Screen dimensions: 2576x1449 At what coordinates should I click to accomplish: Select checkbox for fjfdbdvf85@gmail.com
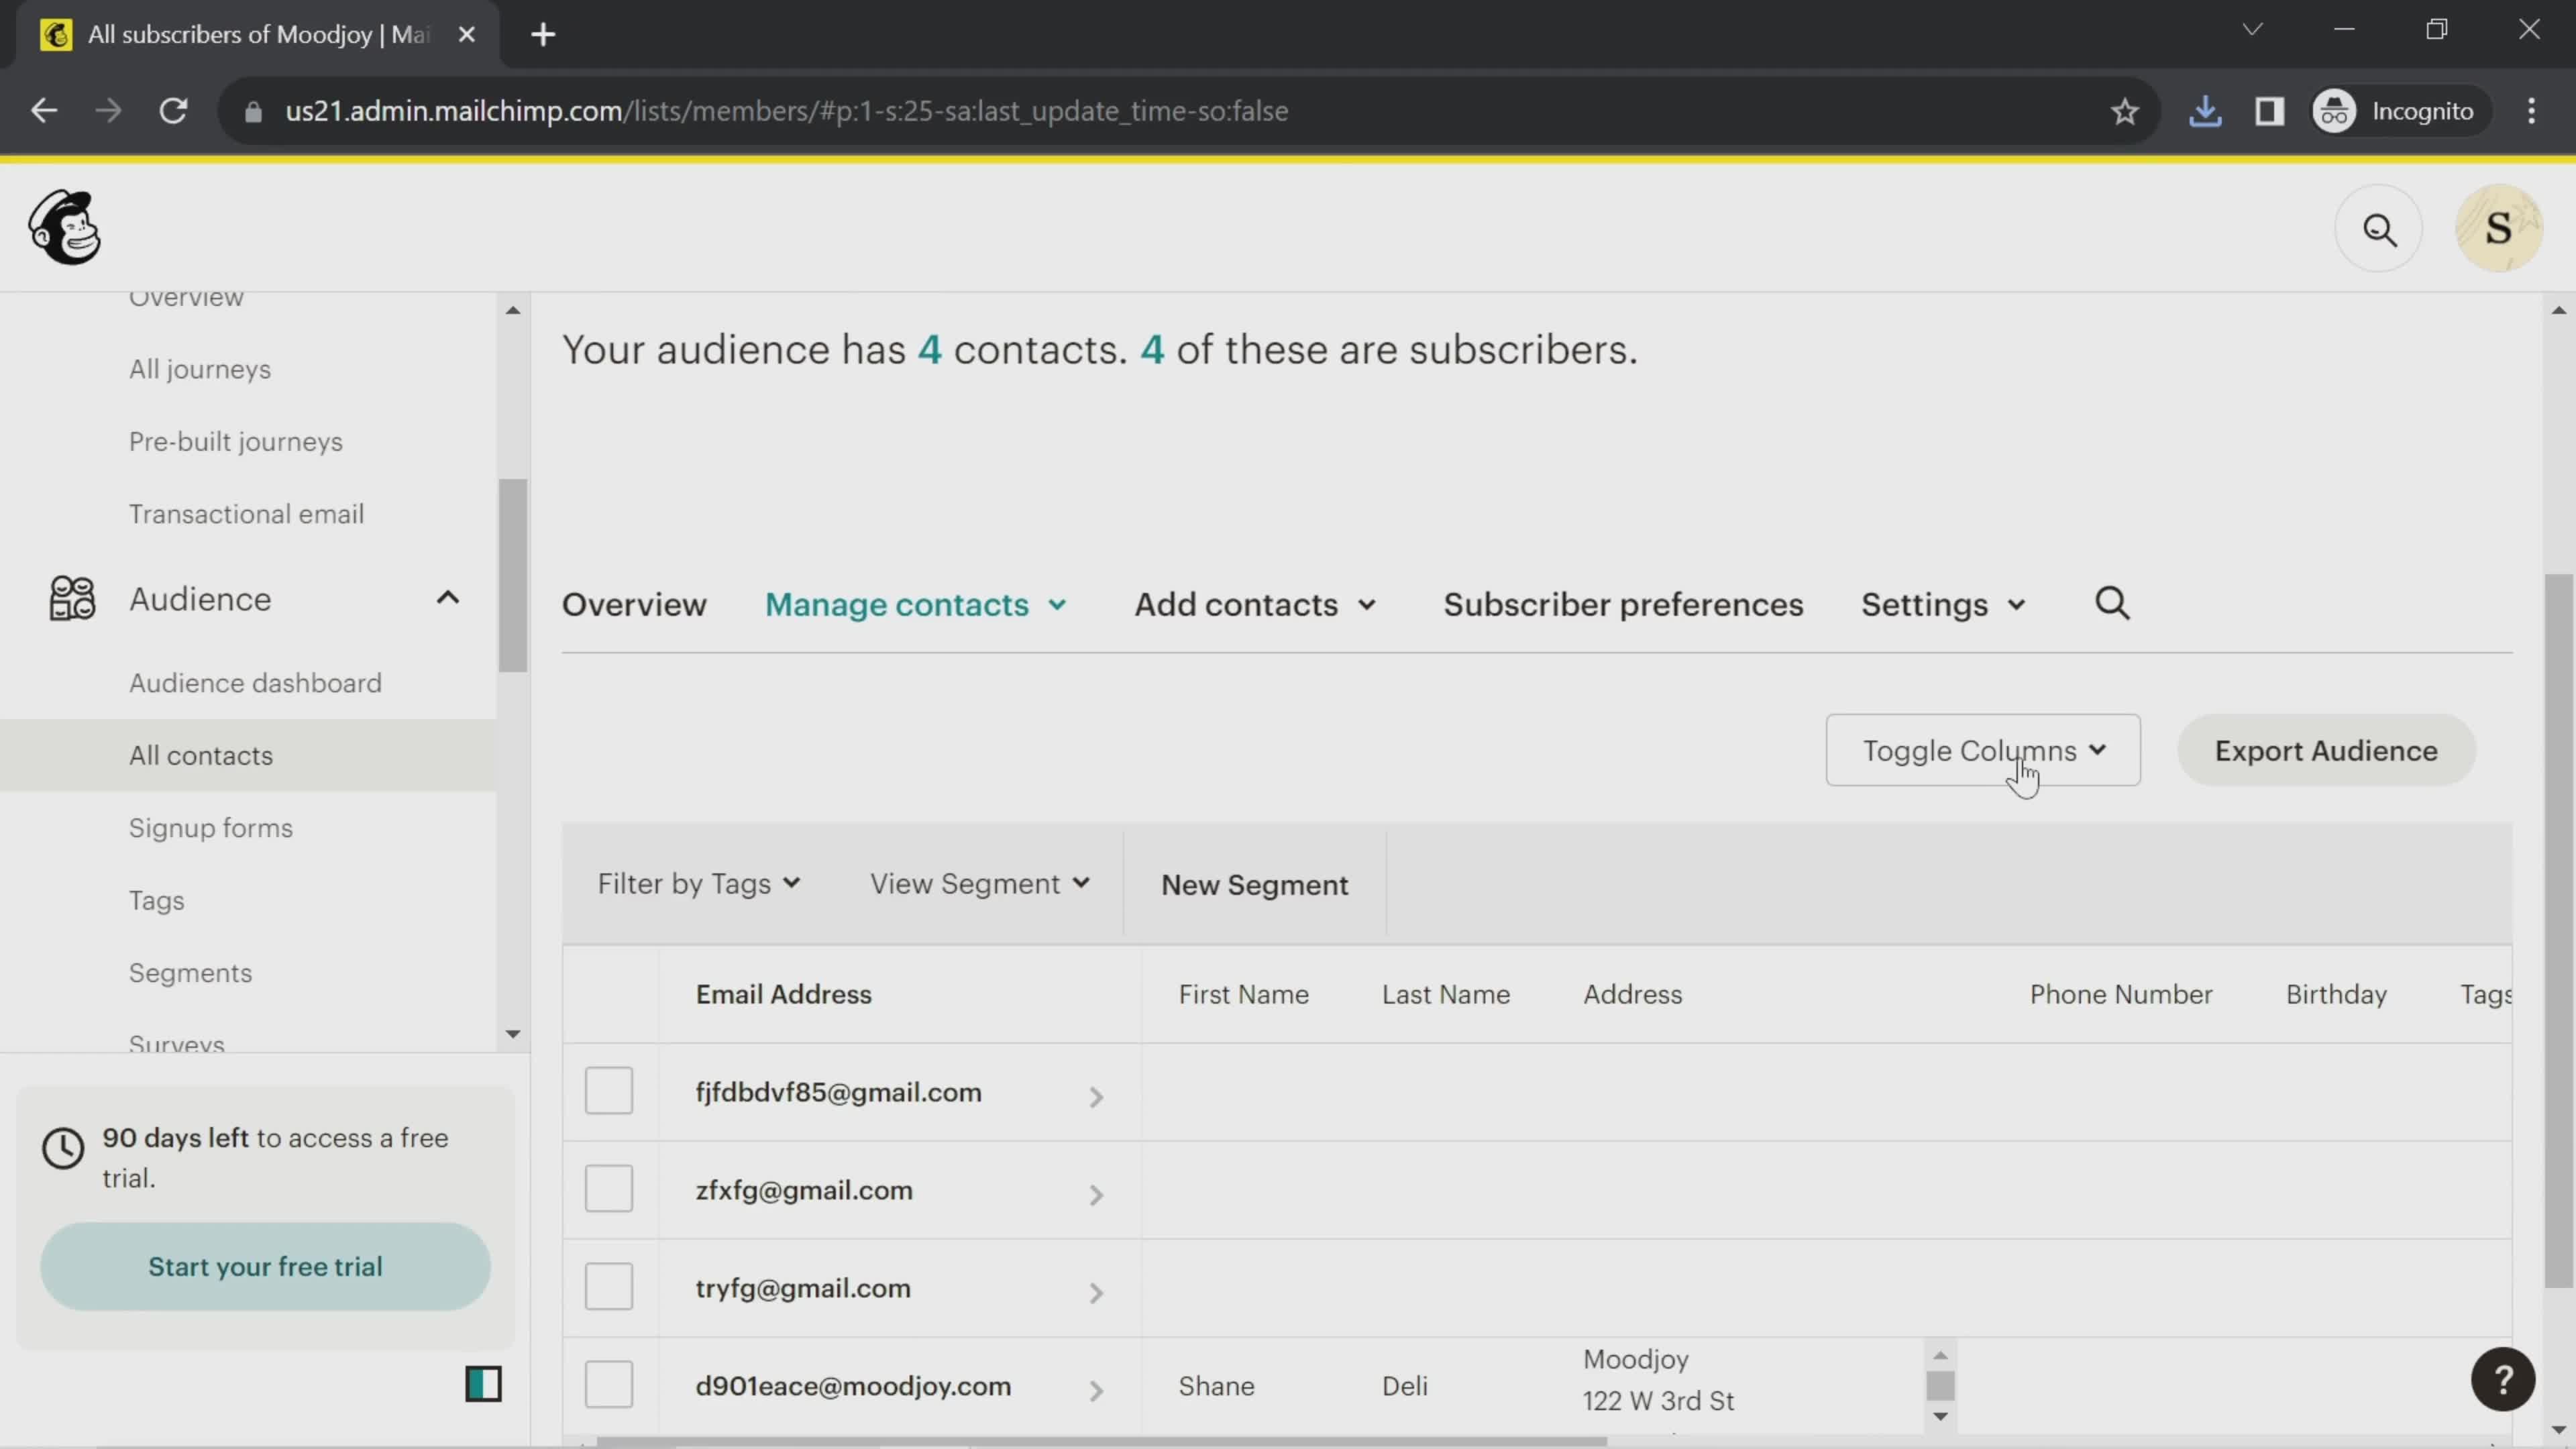tap(609, 1090)
